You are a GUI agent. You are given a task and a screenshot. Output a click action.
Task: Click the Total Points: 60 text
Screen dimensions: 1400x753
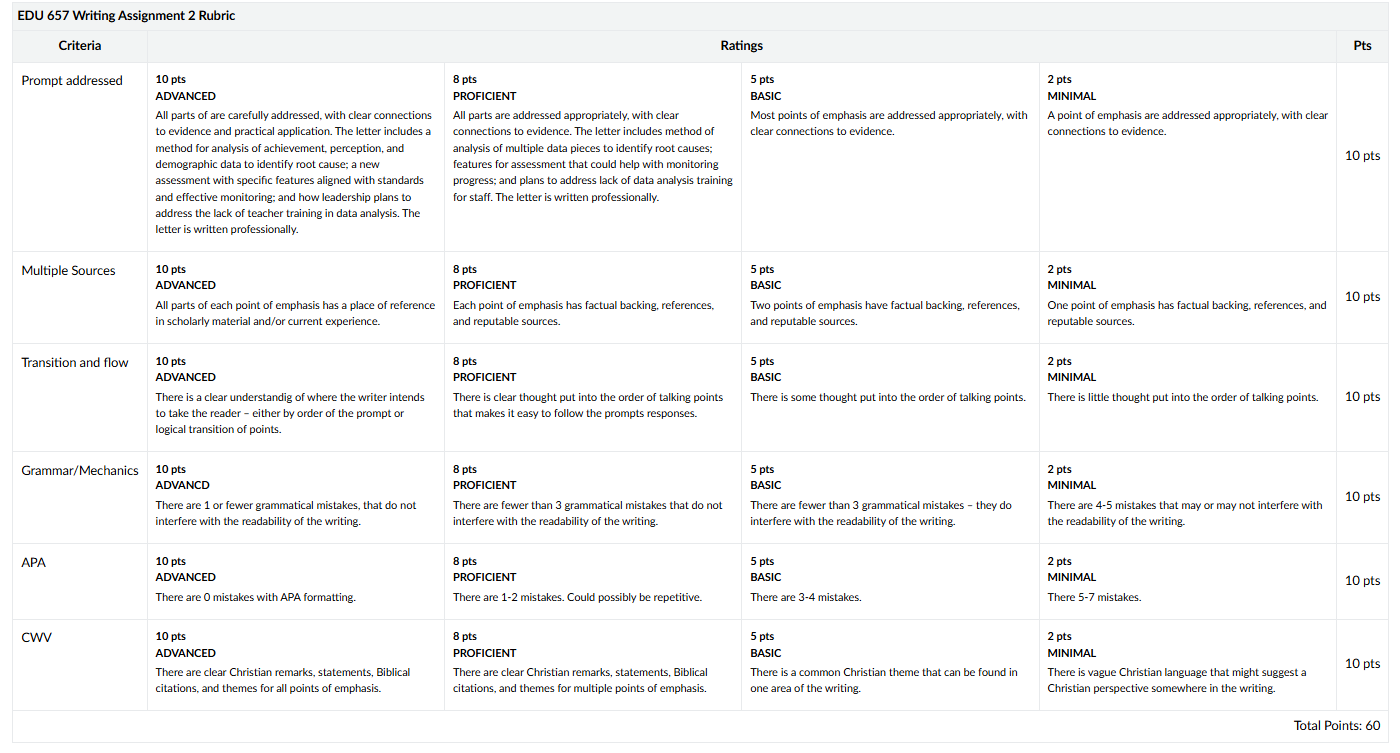(x=1337, y=726)
